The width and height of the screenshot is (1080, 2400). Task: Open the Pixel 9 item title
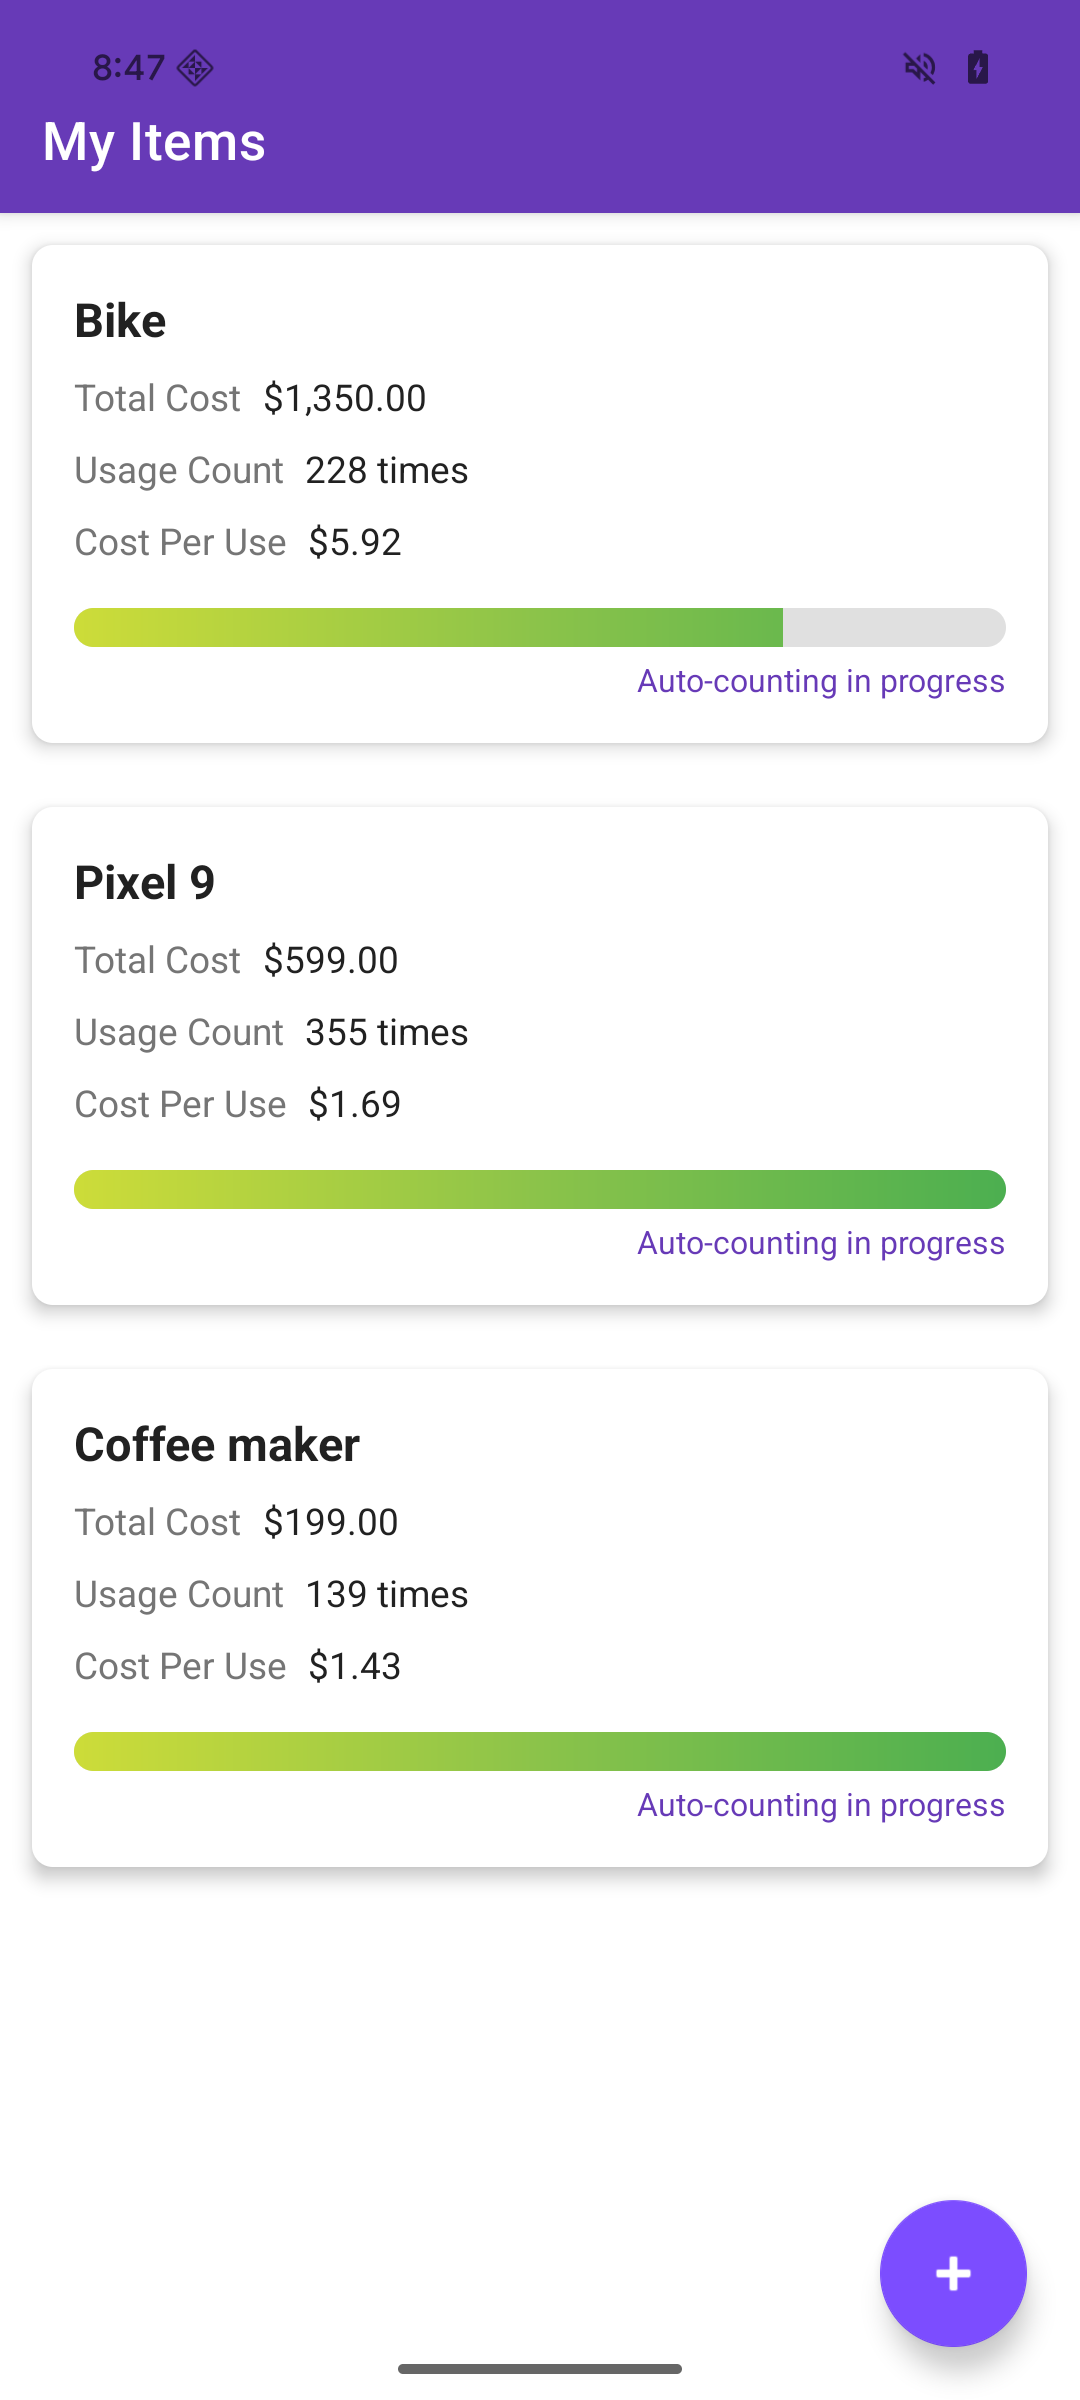(145, 883)
